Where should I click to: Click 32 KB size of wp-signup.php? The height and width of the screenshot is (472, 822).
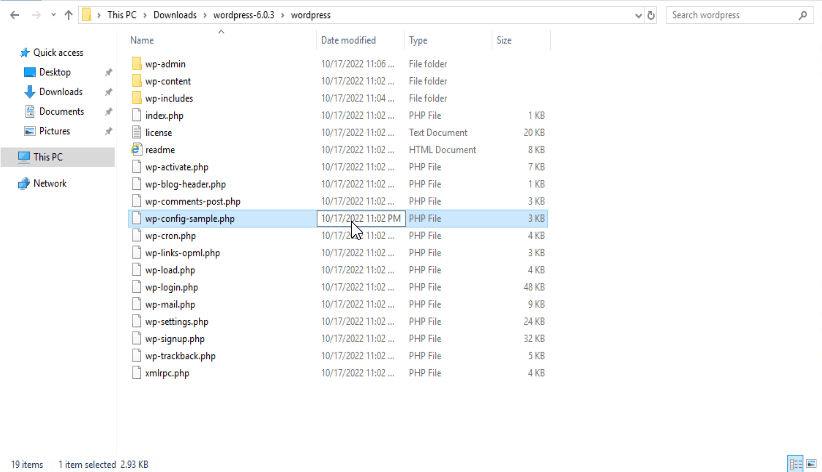[534, 339]
